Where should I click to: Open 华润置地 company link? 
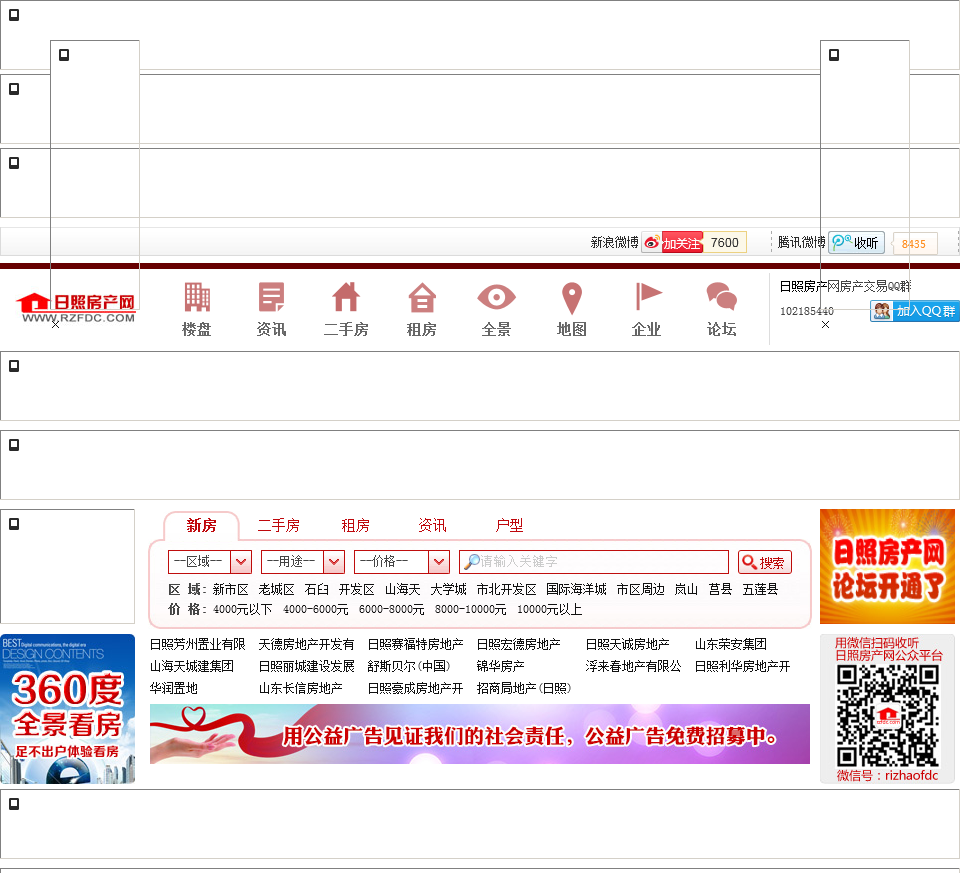(174, 688)
